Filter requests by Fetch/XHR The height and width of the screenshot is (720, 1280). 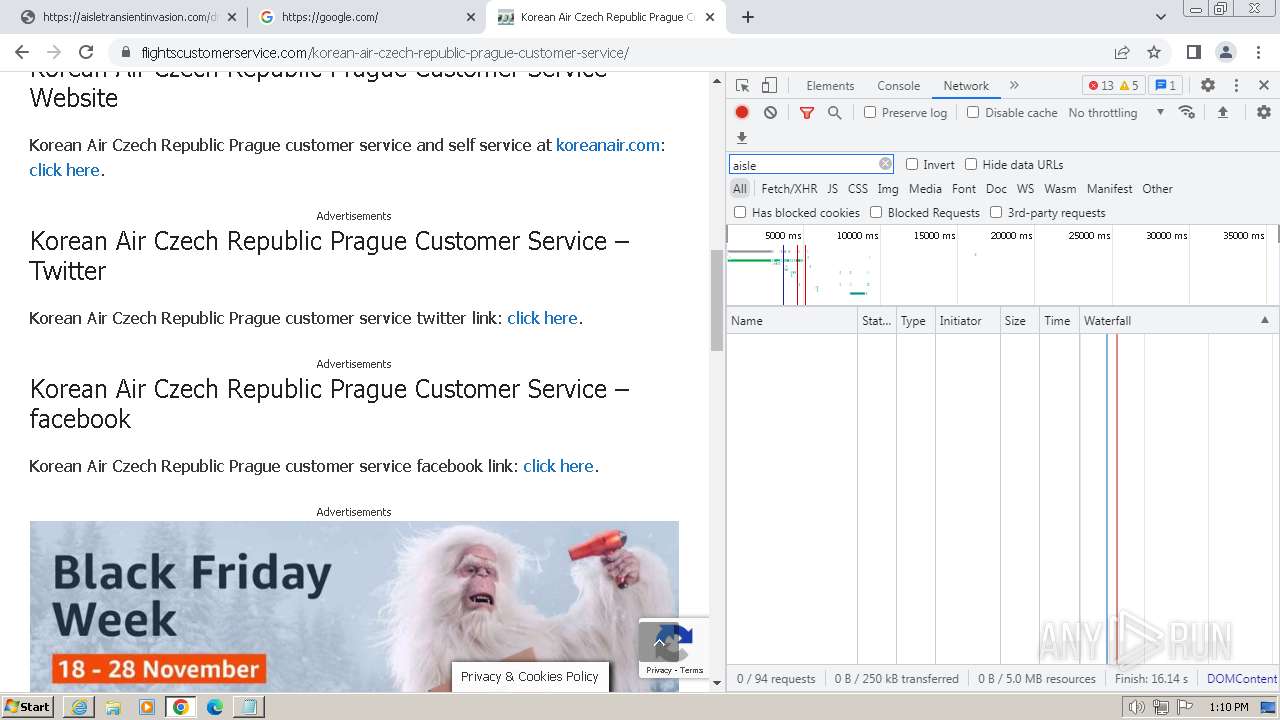tap(789, 188)
